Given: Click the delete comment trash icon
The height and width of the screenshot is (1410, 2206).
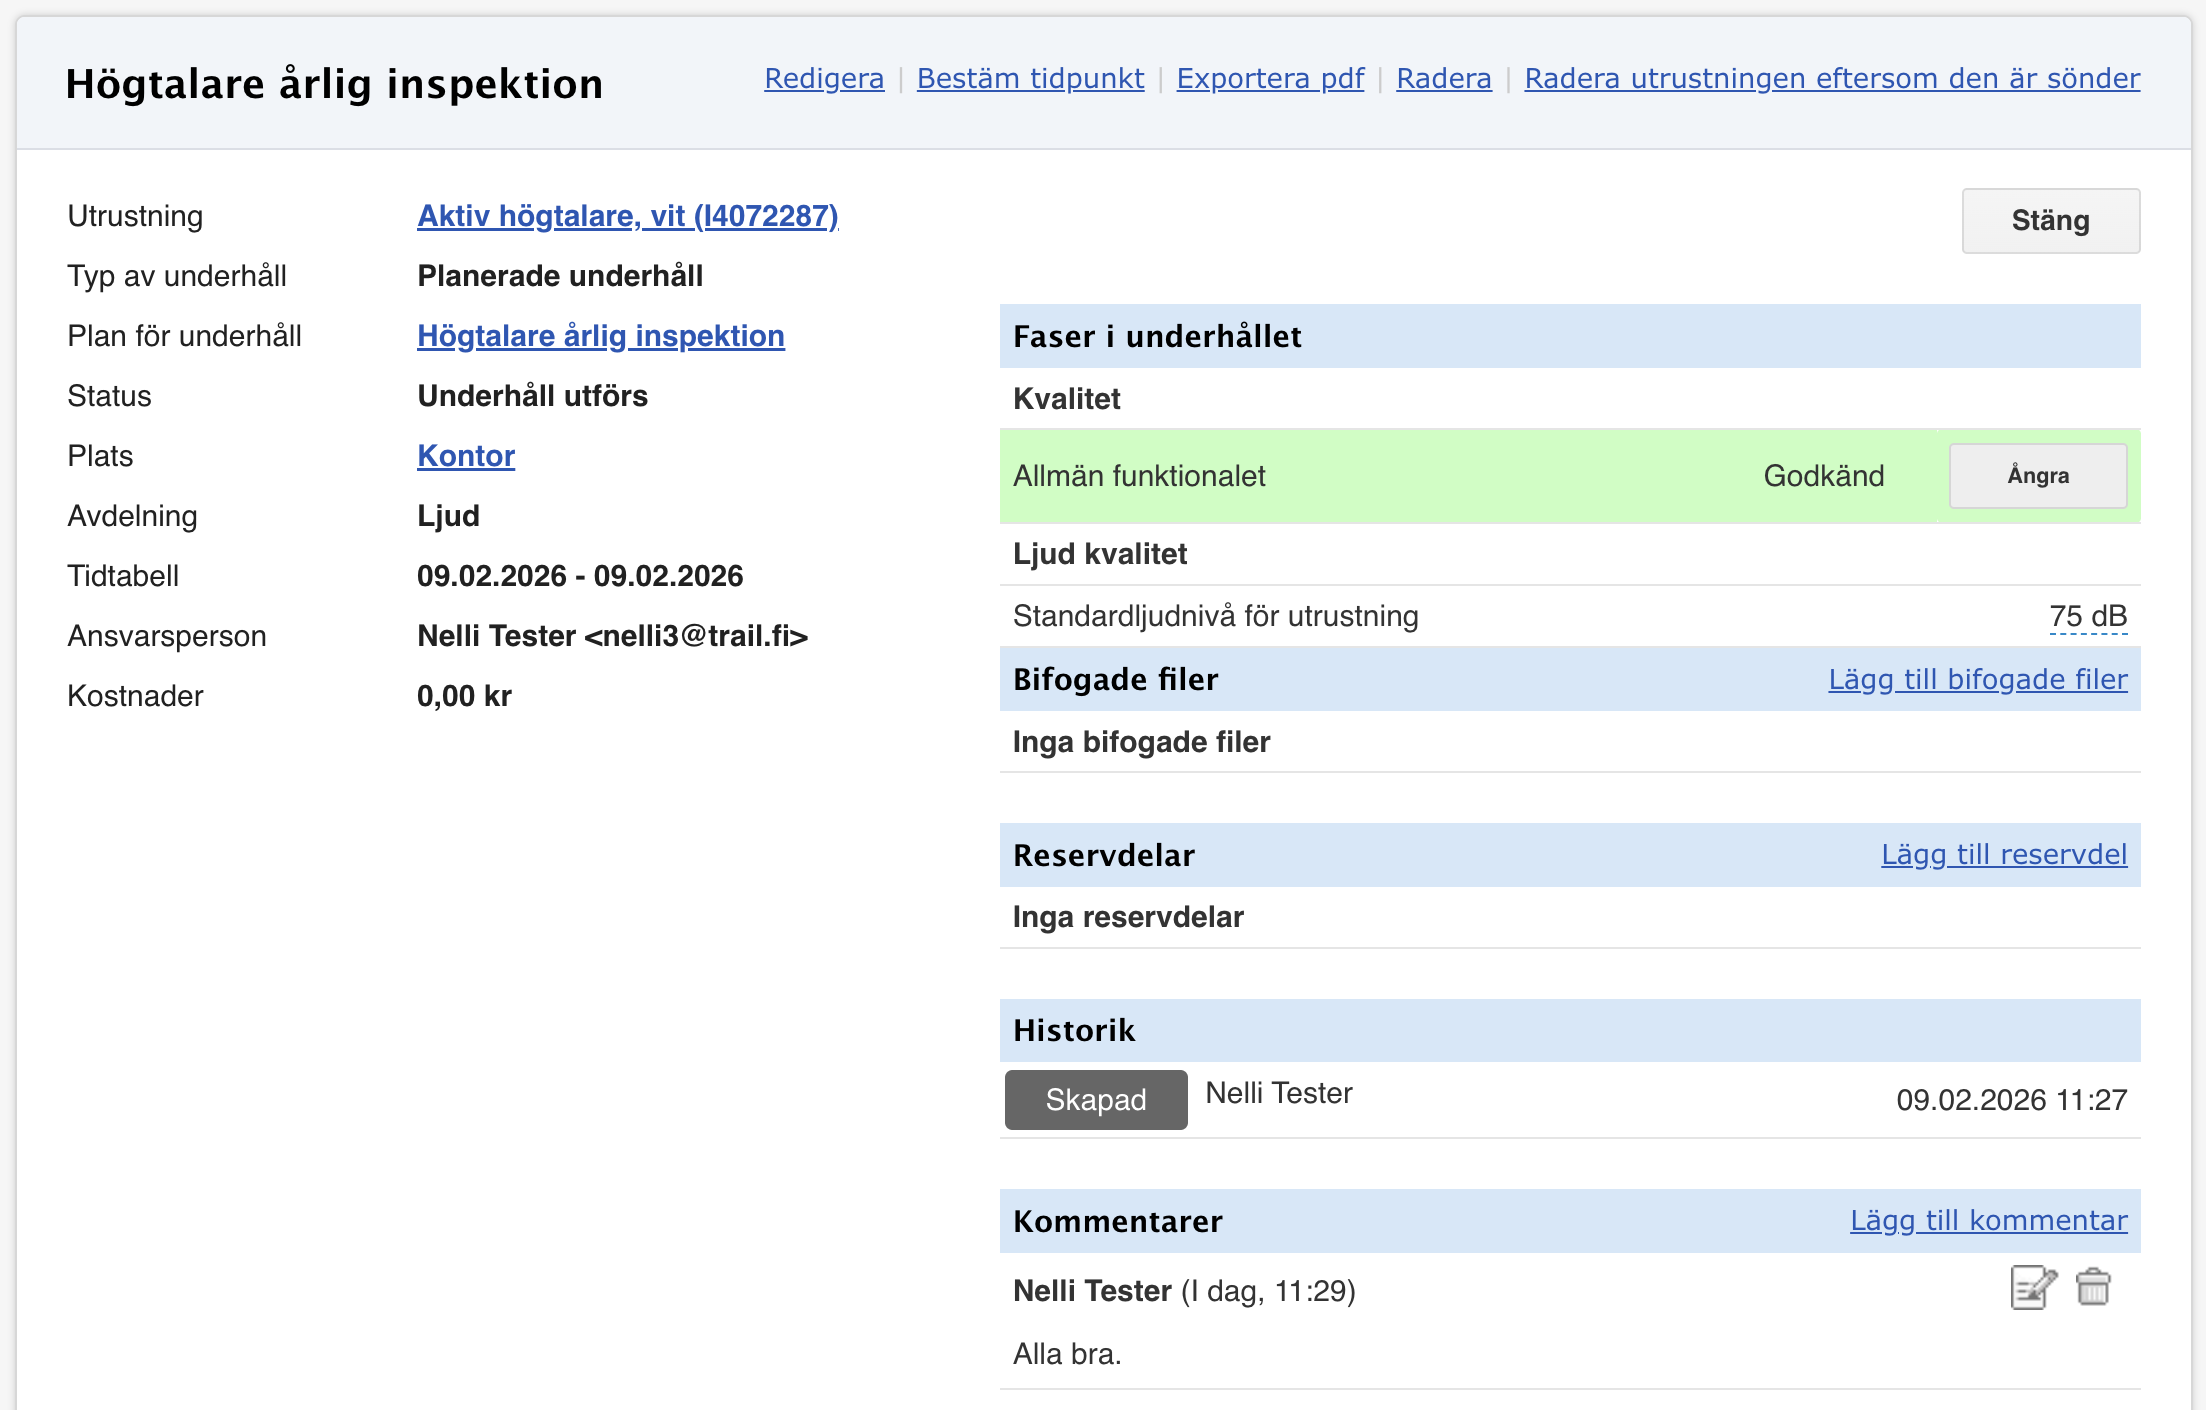Looking at the screenshot, I should (x=2093, y=1288).
